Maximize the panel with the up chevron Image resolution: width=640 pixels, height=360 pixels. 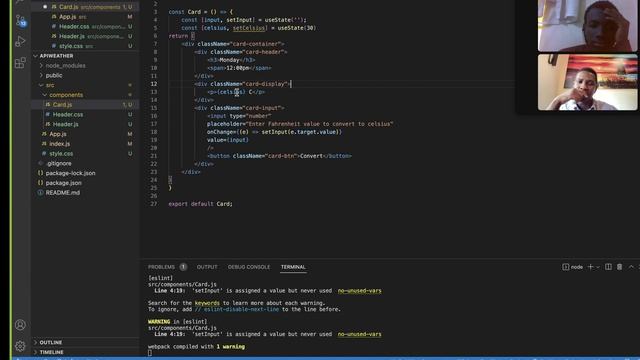click(631, 267)
